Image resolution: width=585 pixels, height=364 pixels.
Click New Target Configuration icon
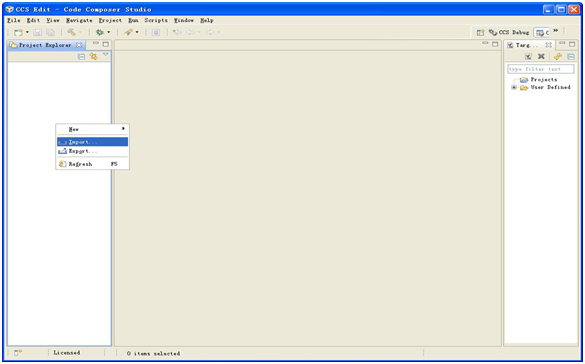pyautogui.click(x=528, y=57)
